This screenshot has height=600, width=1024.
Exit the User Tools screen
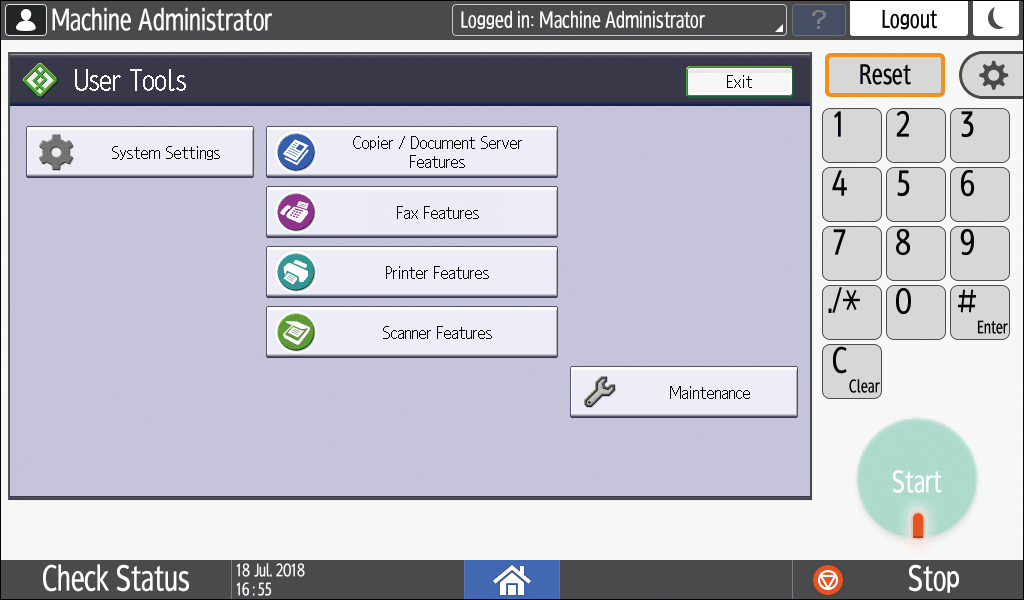pyautogui.click(x=739, y=82)
